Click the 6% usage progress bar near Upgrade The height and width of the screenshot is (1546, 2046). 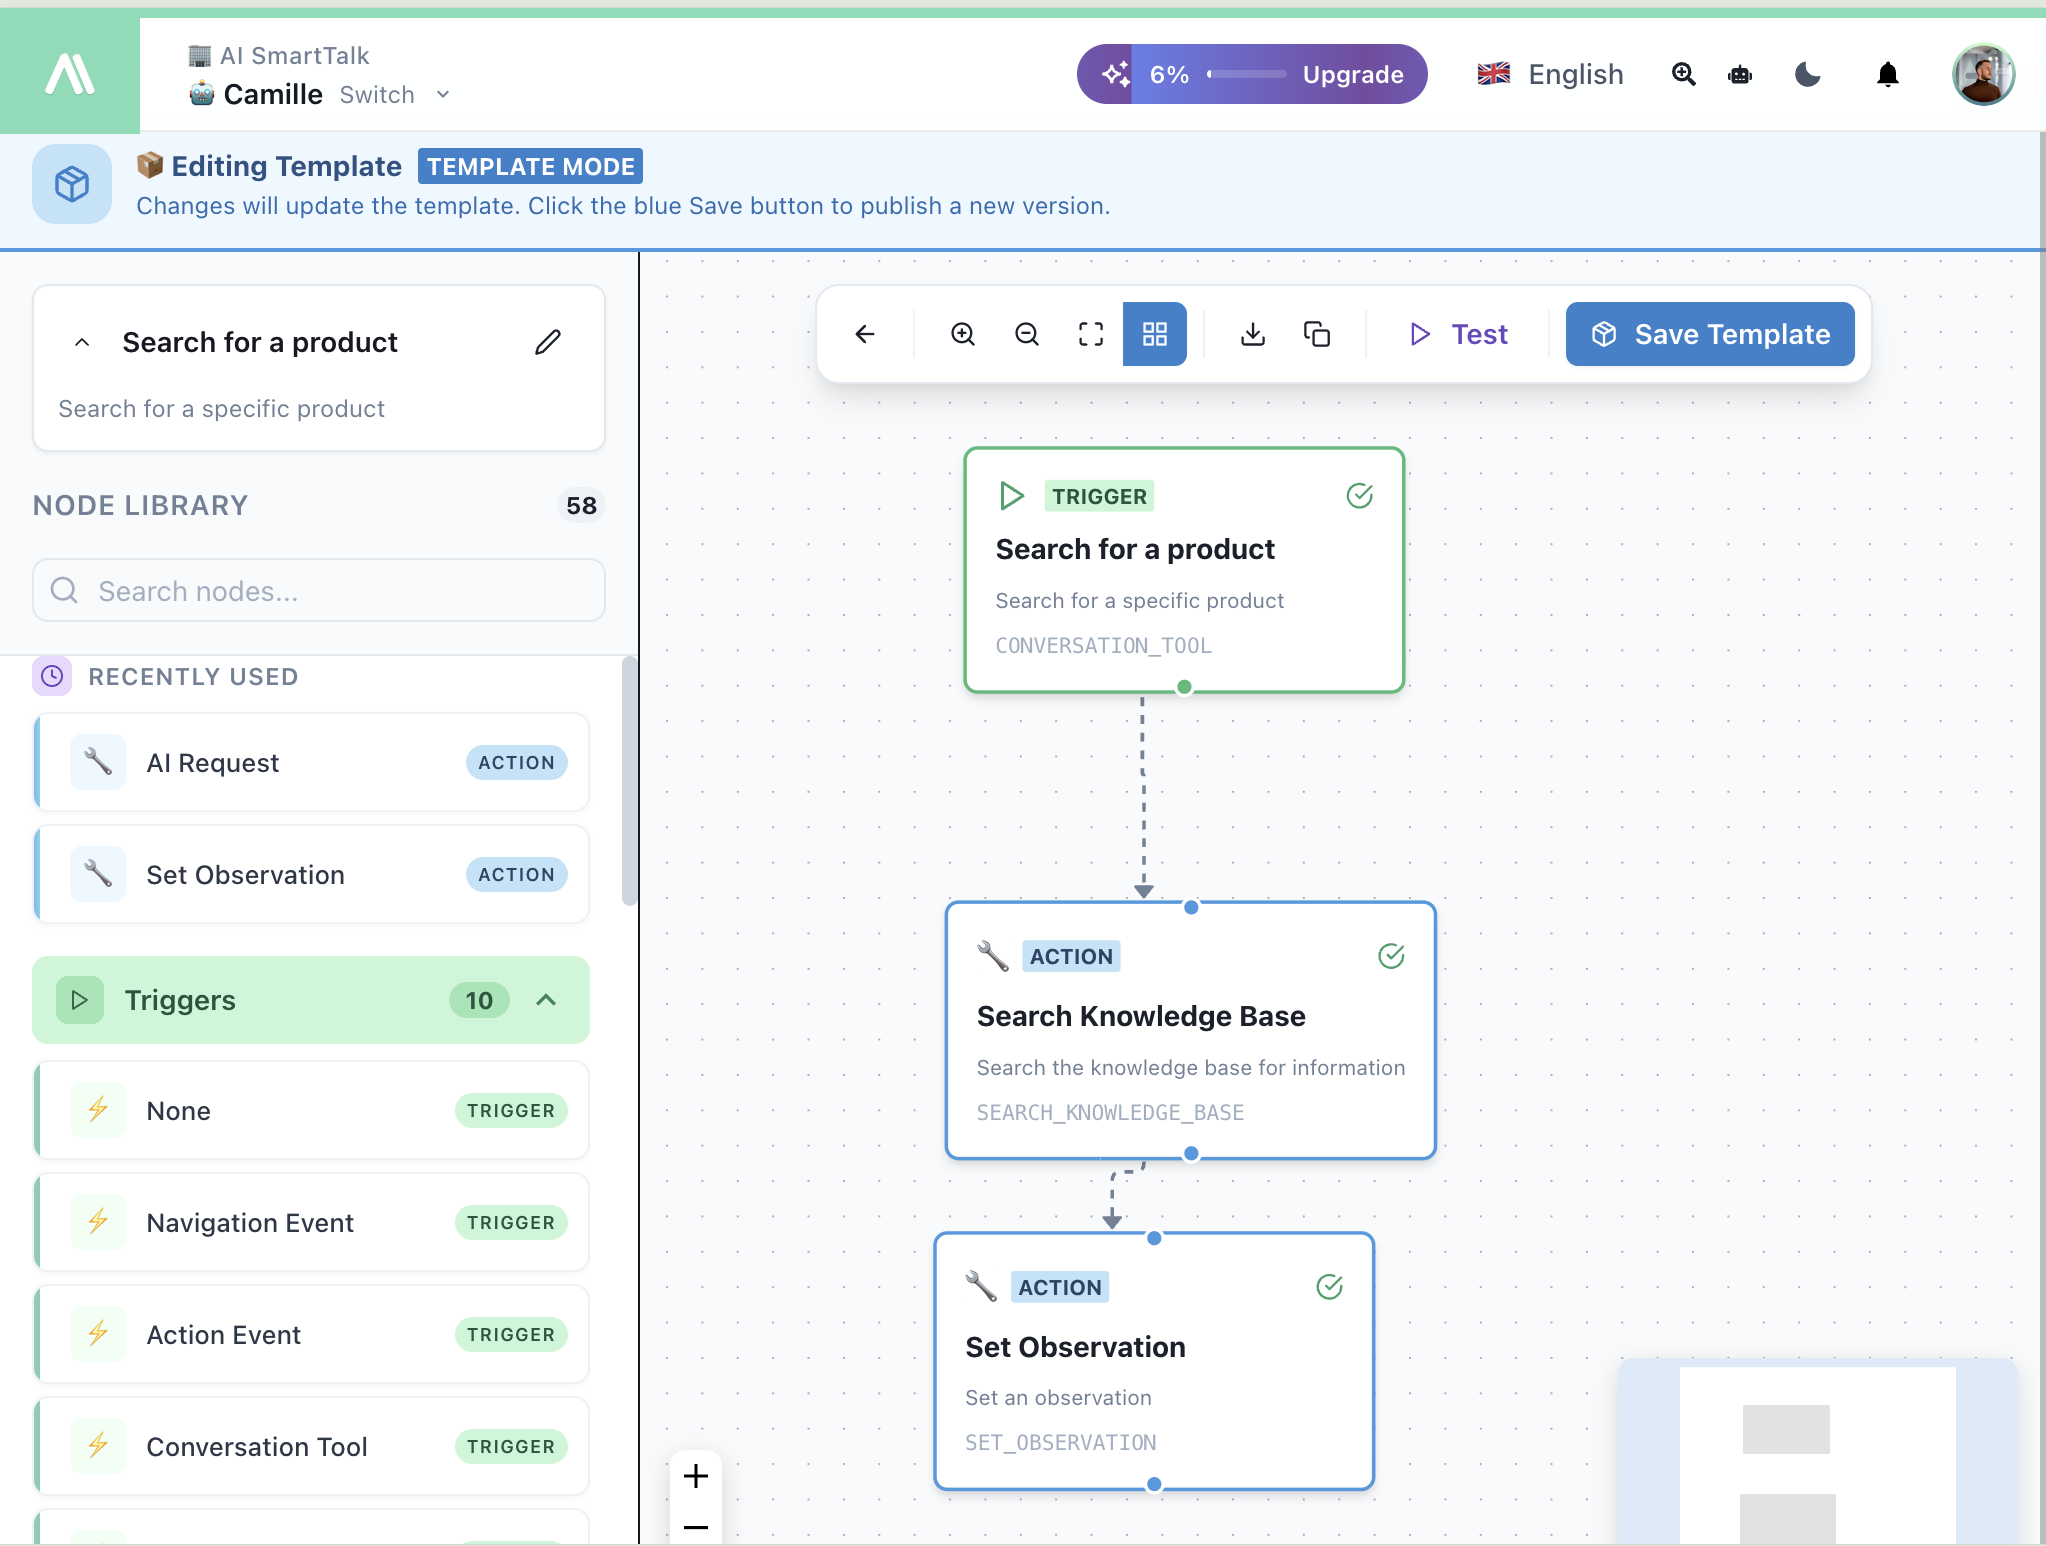(x=1246, y=74)
